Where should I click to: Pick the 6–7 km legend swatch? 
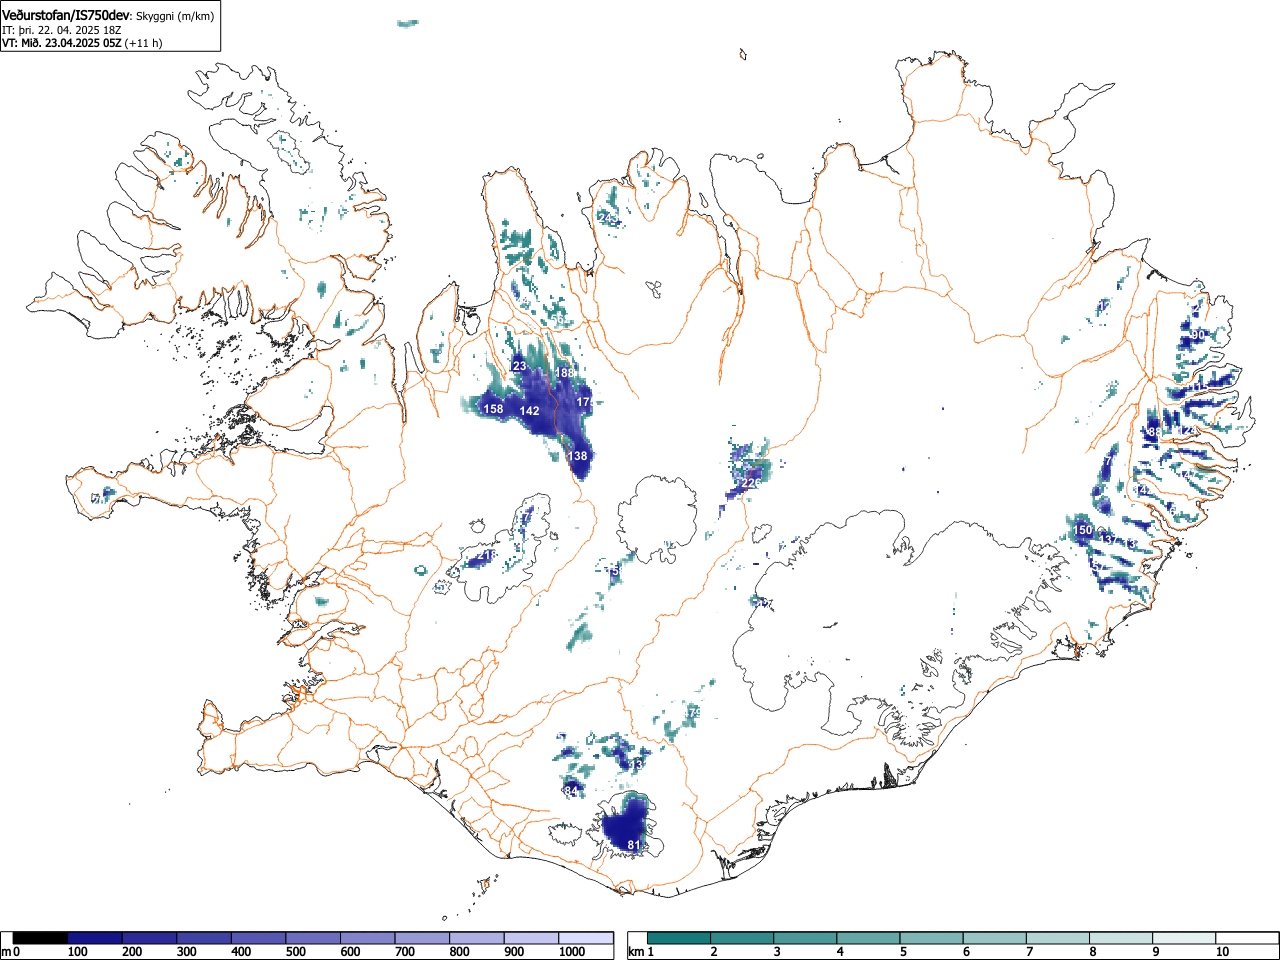(x=995, y=938)
